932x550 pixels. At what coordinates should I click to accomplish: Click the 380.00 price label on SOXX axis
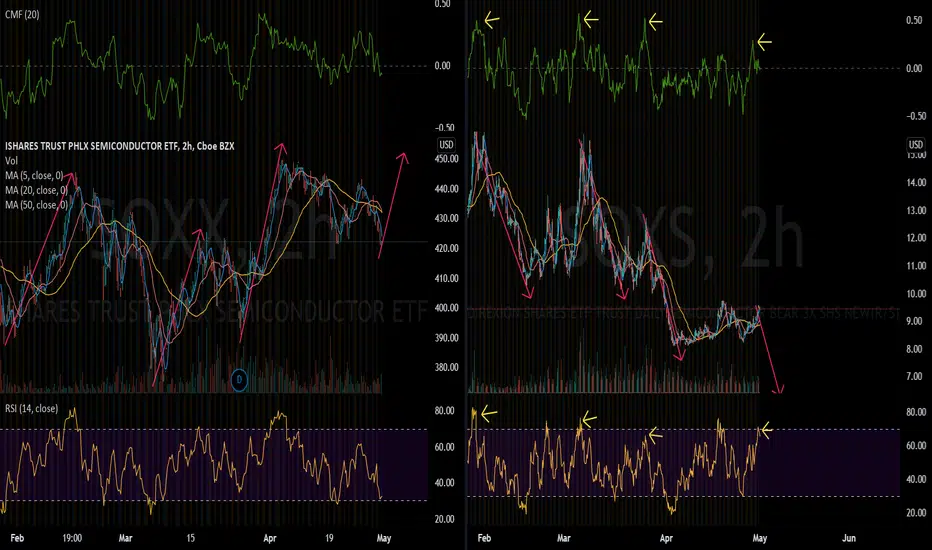[x=446, y=367]
